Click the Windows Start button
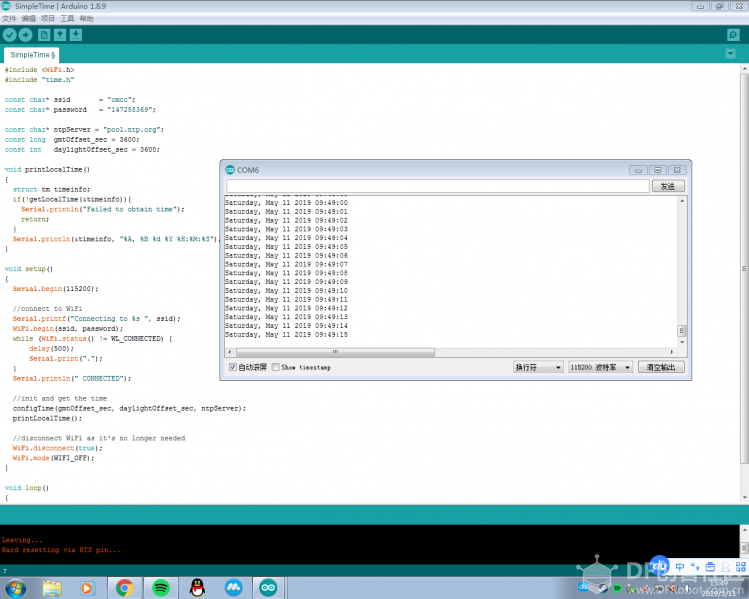749x599 pixels. click(x=15, y=588)
